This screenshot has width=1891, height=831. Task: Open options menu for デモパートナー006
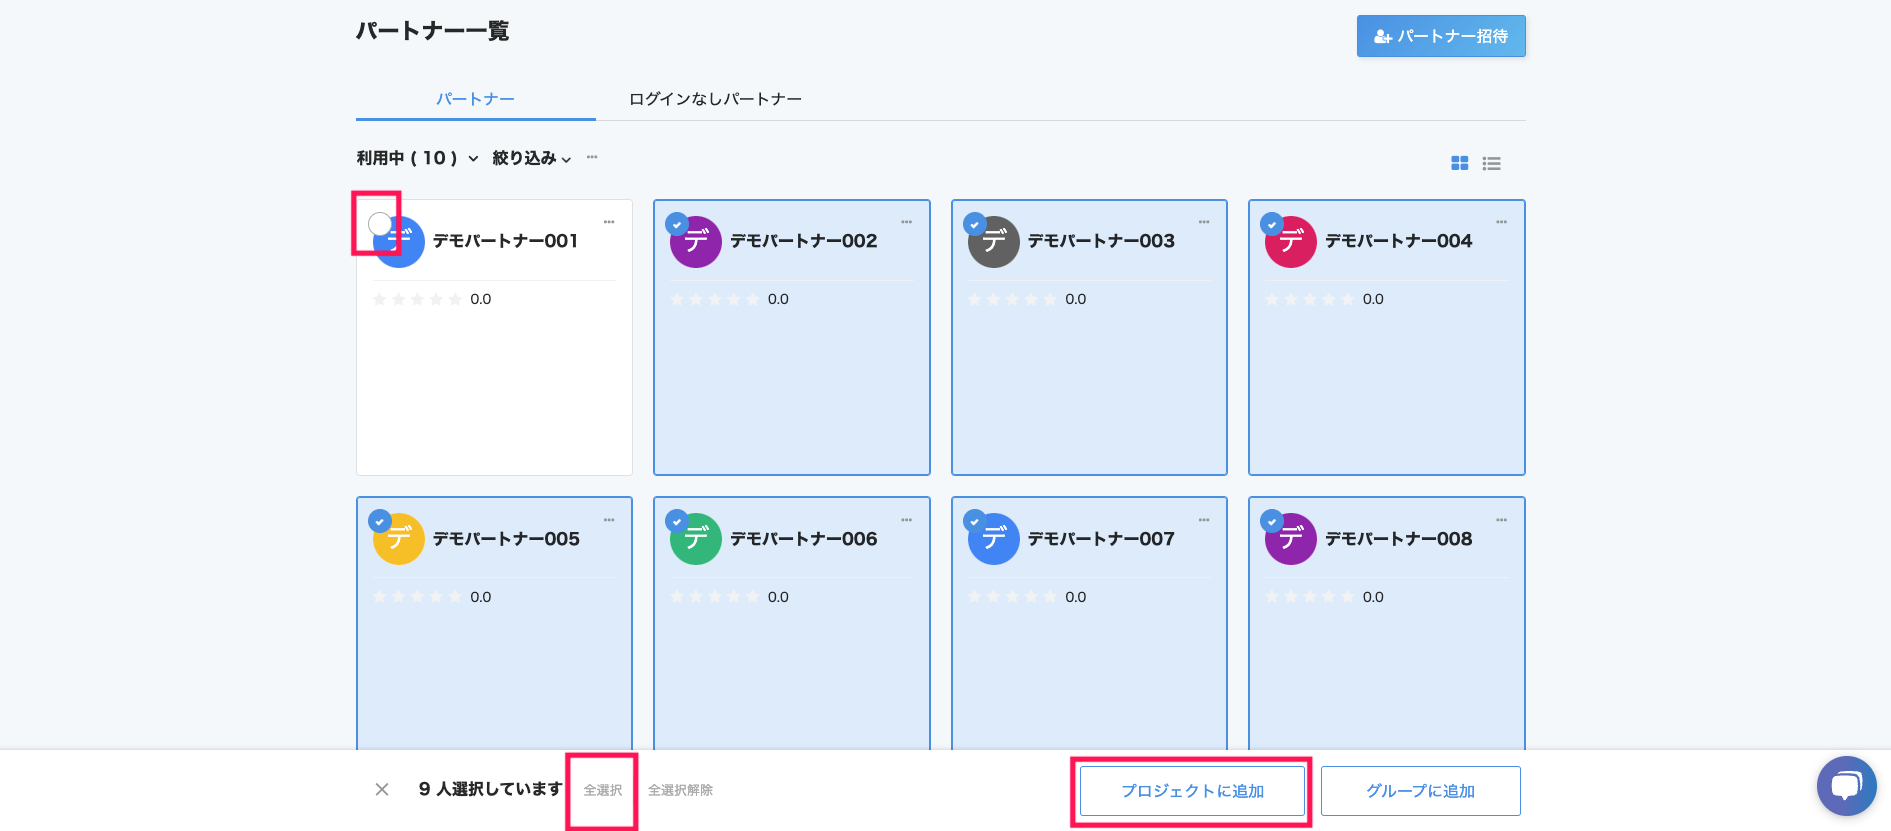[x=906, y=520]
